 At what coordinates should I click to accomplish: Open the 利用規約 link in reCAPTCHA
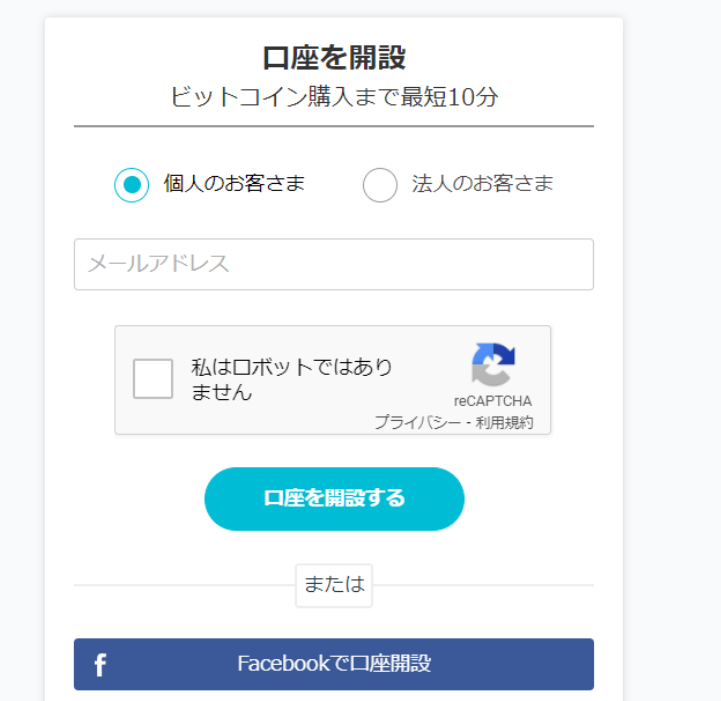(x=504, y=422)
